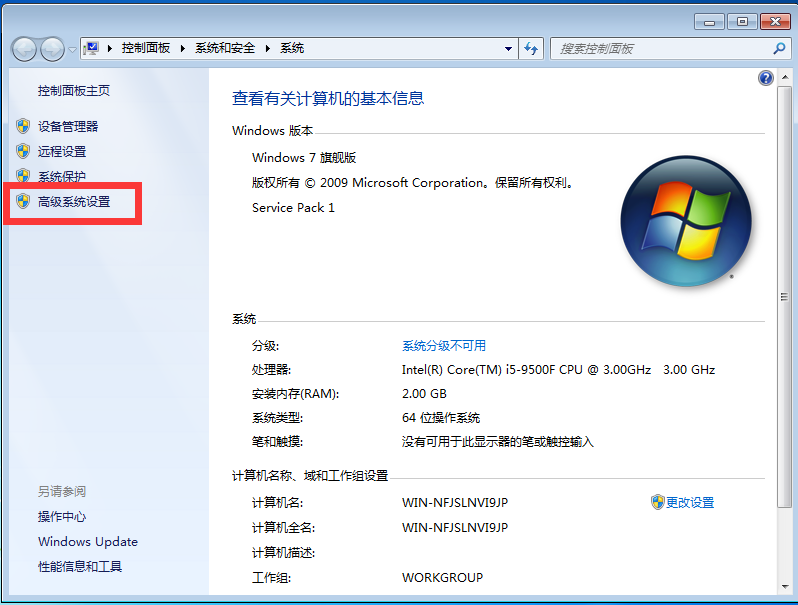Click the Forward navigation arrow
The image size is (798, 605).
pyautogui.click(x=52, y=49)
